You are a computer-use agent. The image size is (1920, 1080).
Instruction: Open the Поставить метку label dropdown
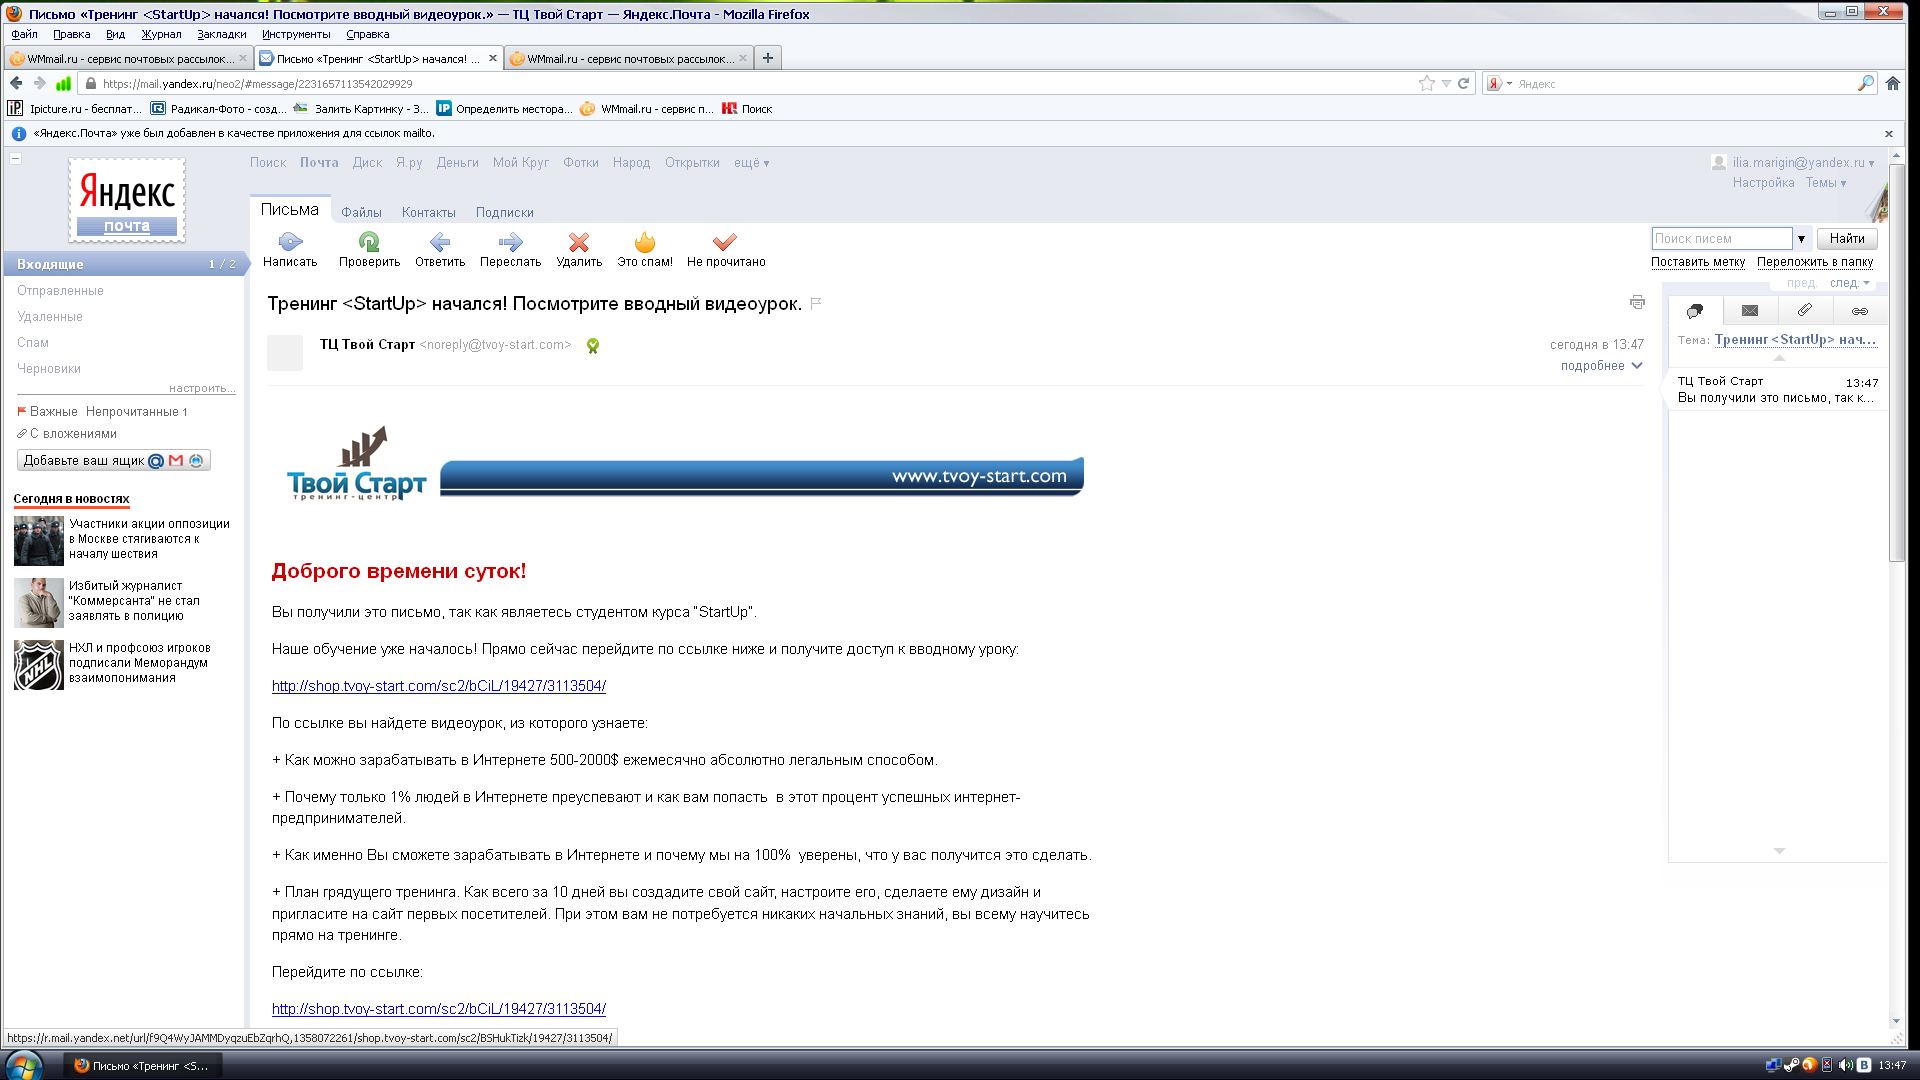tap(1698, 262)
